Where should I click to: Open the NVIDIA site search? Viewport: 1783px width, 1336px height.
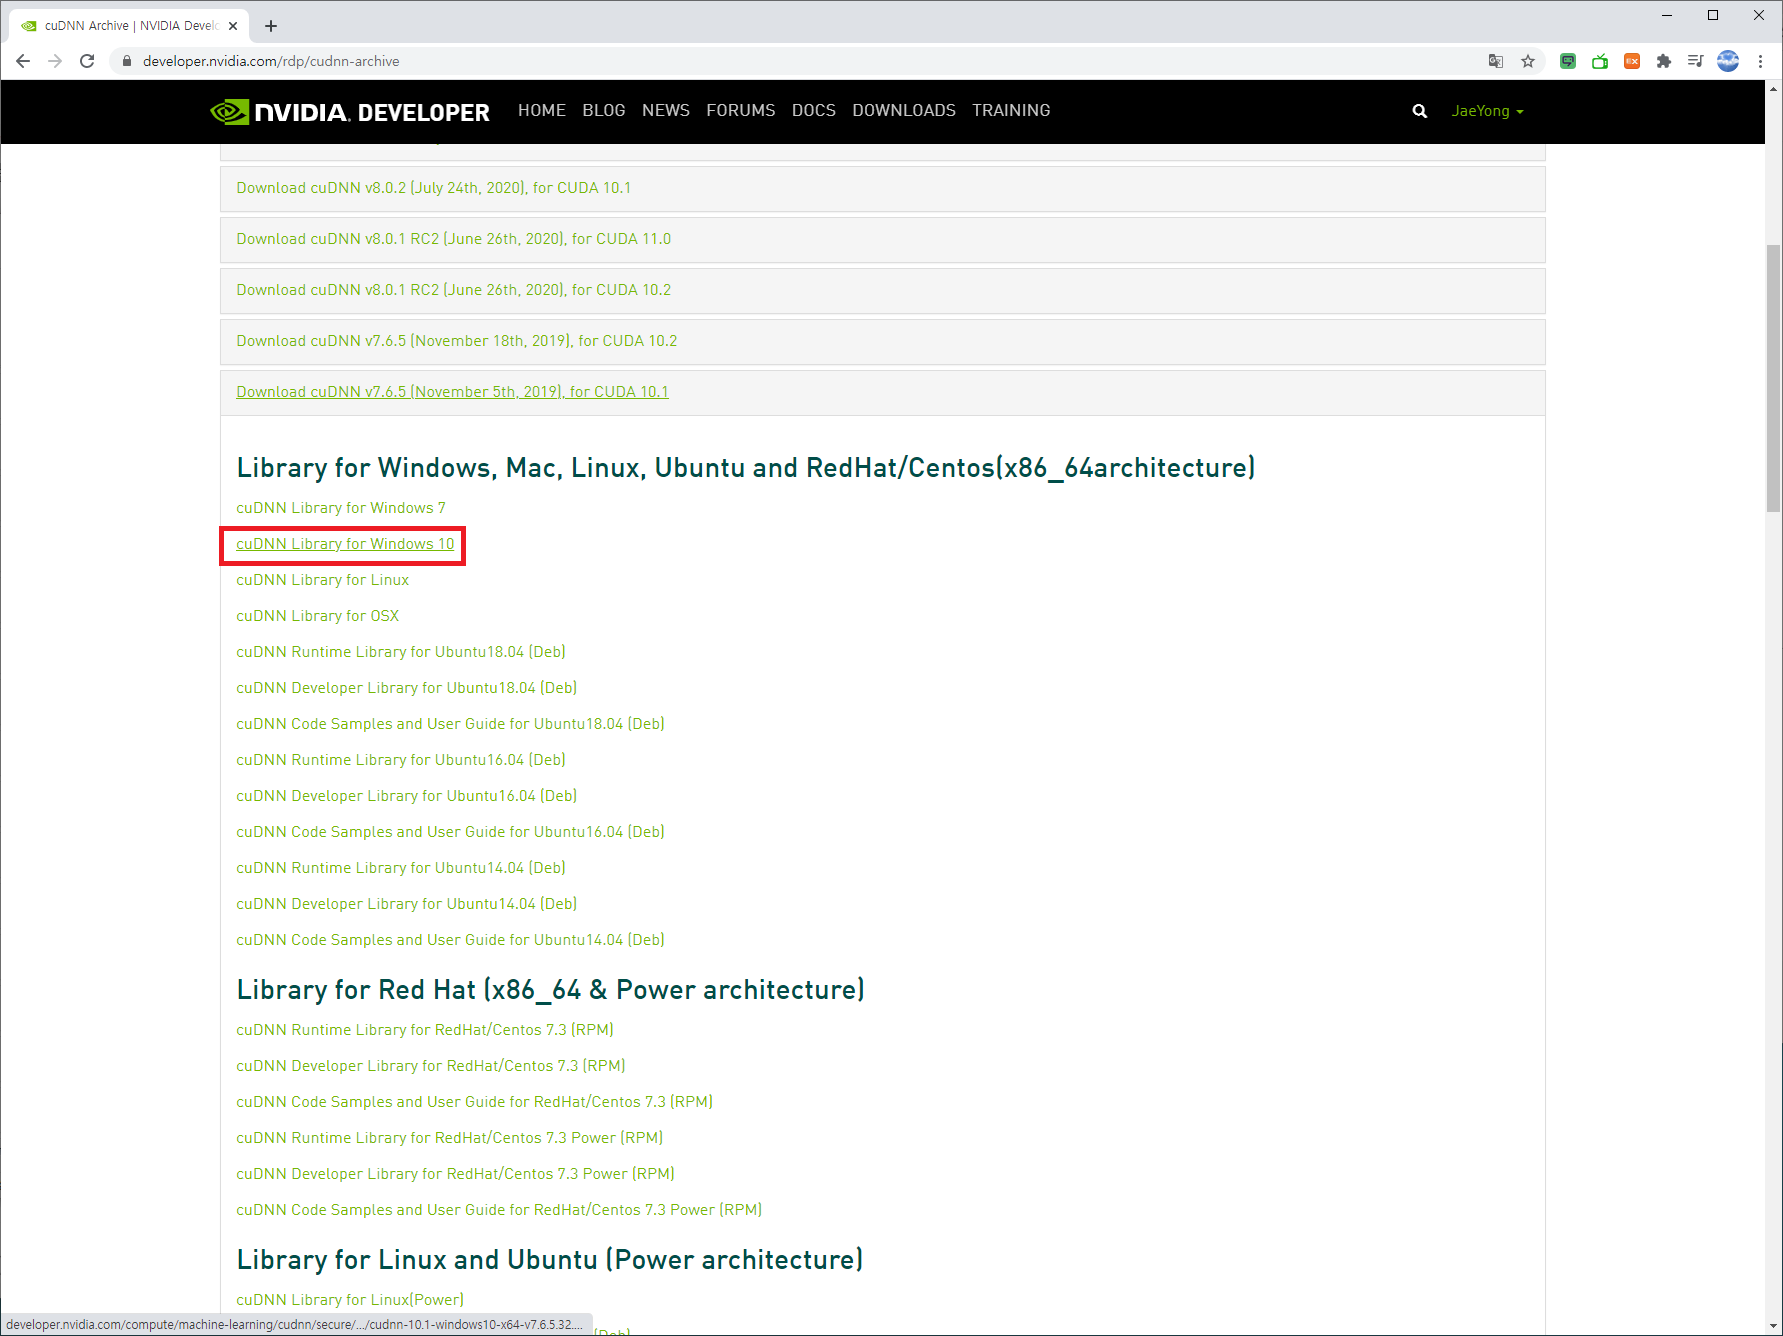point(1419,111)
